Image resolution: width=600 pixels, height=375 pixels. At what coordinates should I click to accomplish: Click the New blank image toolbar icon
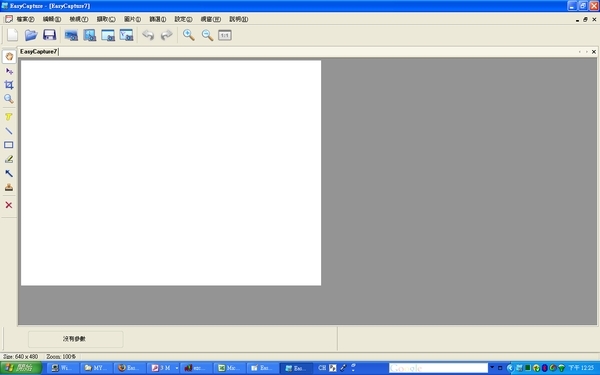[x=13, y=35]
